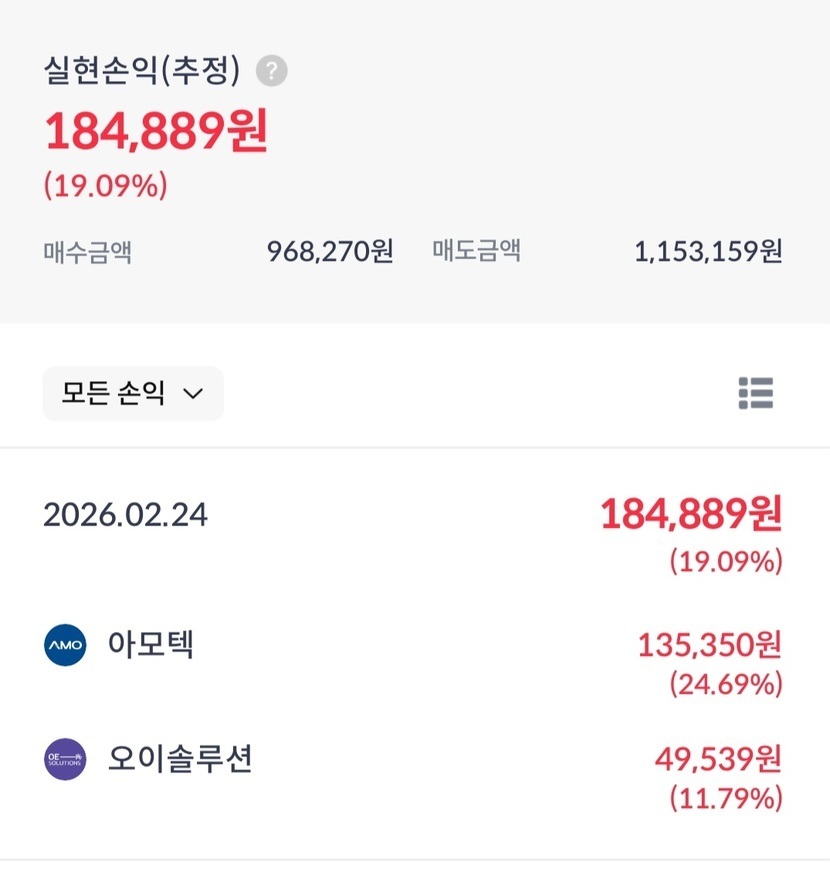Tap the 184,889원 daily total beside date
Screen dimensions: 830x869
point(690,515)
